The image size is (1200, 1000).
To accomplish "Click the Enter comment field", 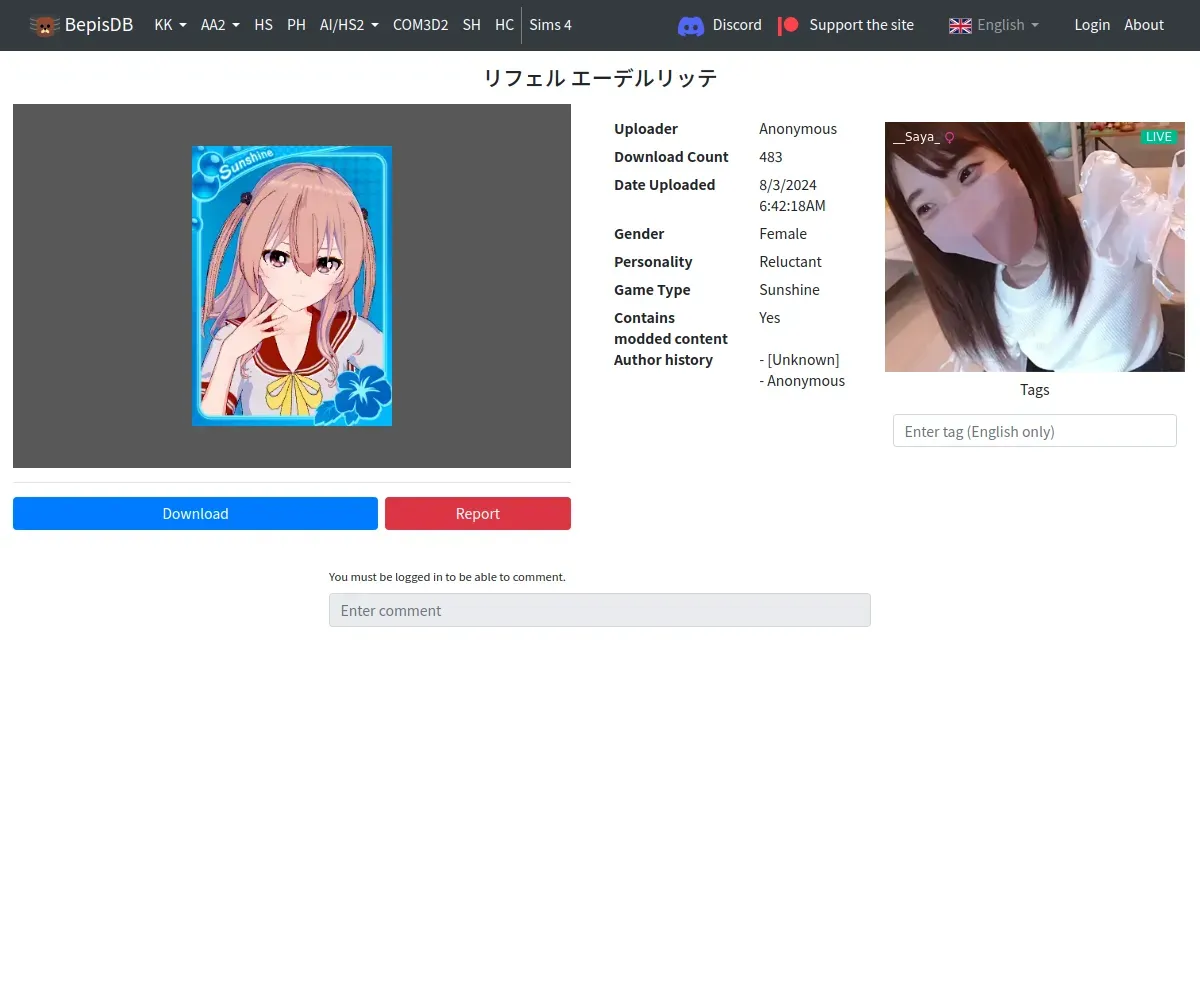I will pyautogui.click(x=600, y=610).
